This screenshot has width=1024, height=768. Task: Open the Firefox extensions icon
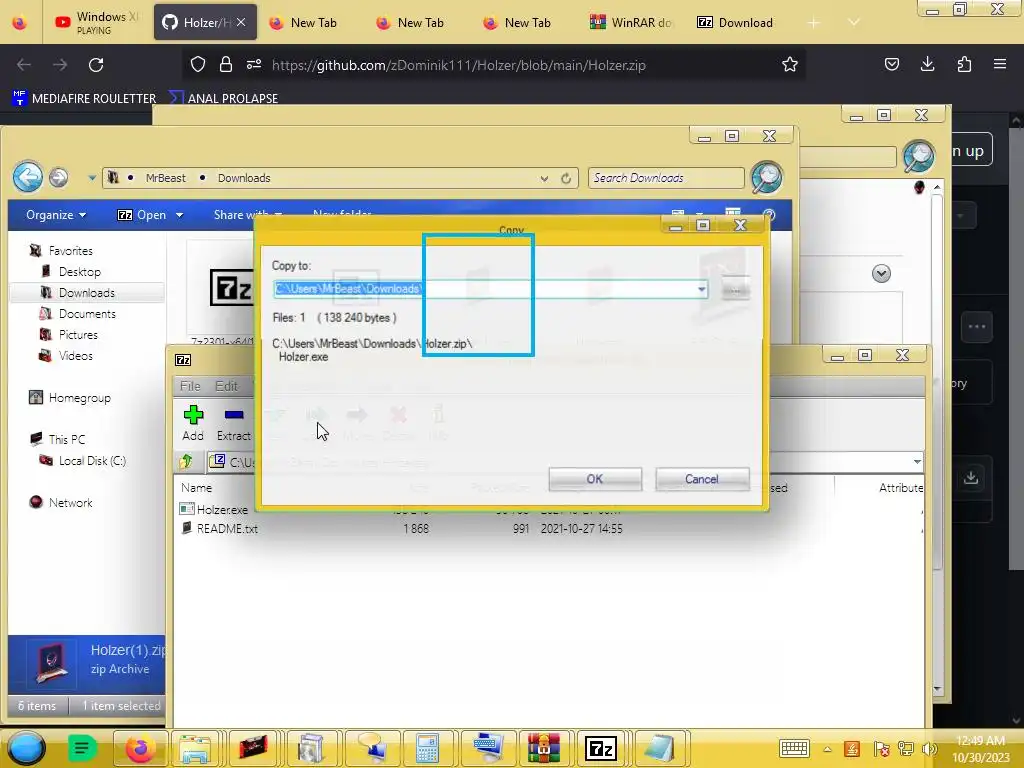[964, 64]
